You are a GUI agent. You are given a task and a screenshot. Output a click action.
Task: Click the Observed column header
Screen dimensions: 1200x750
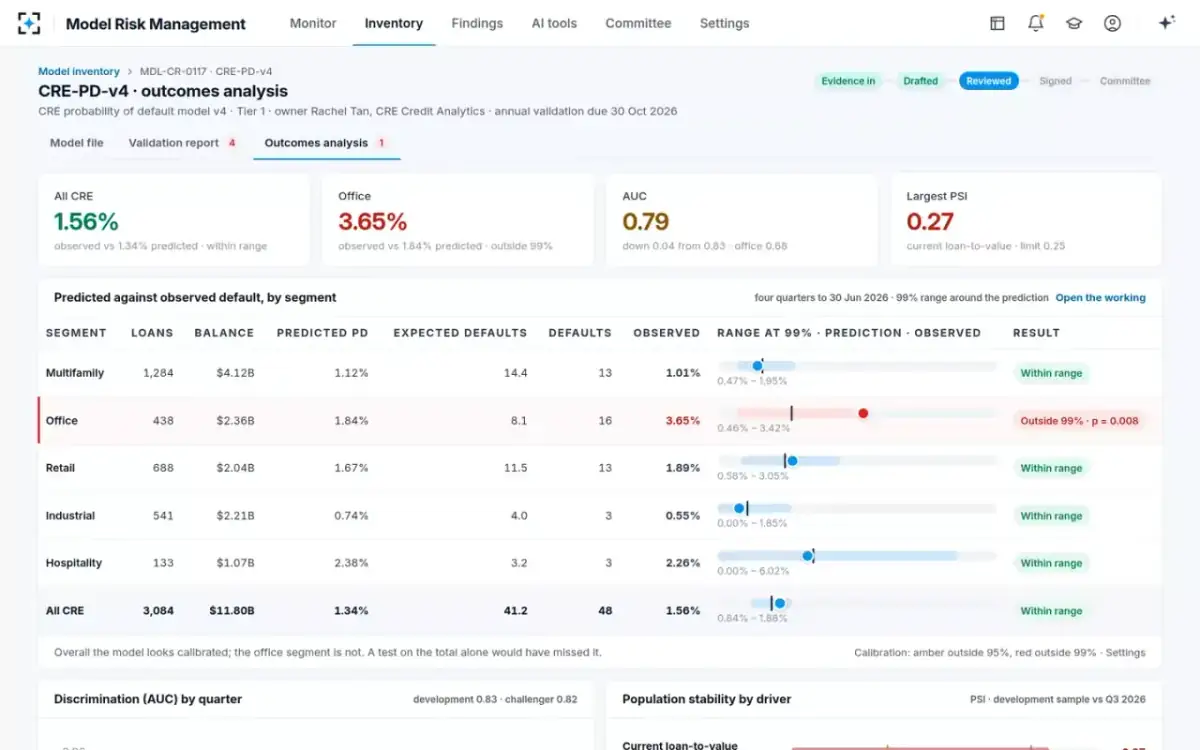point(667,333)
